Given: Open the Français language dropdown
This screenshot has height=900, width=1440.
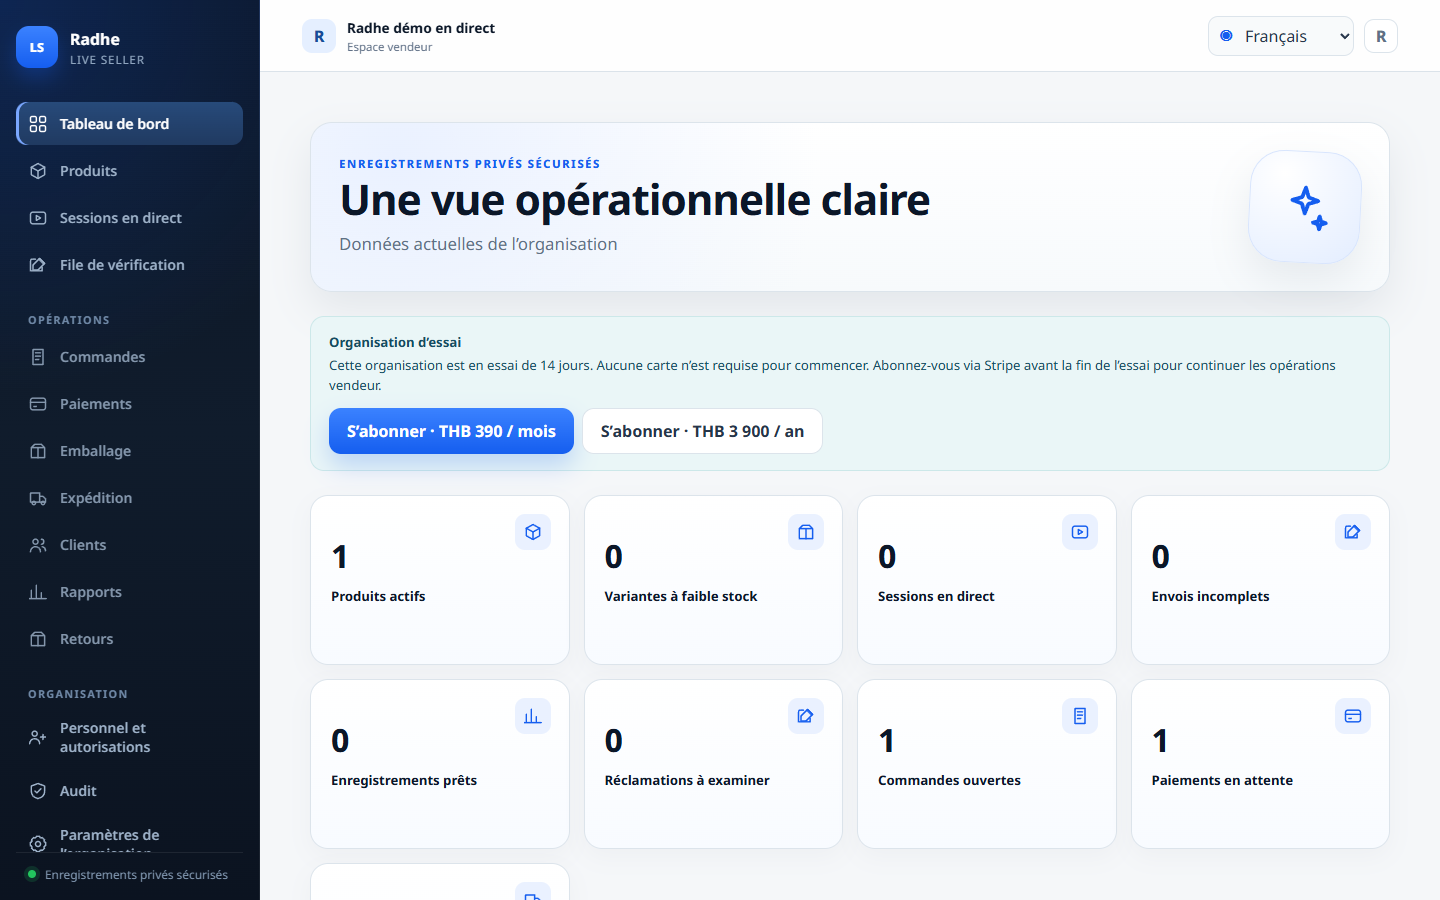Looking at the screenshot, I should (1281, 36).
